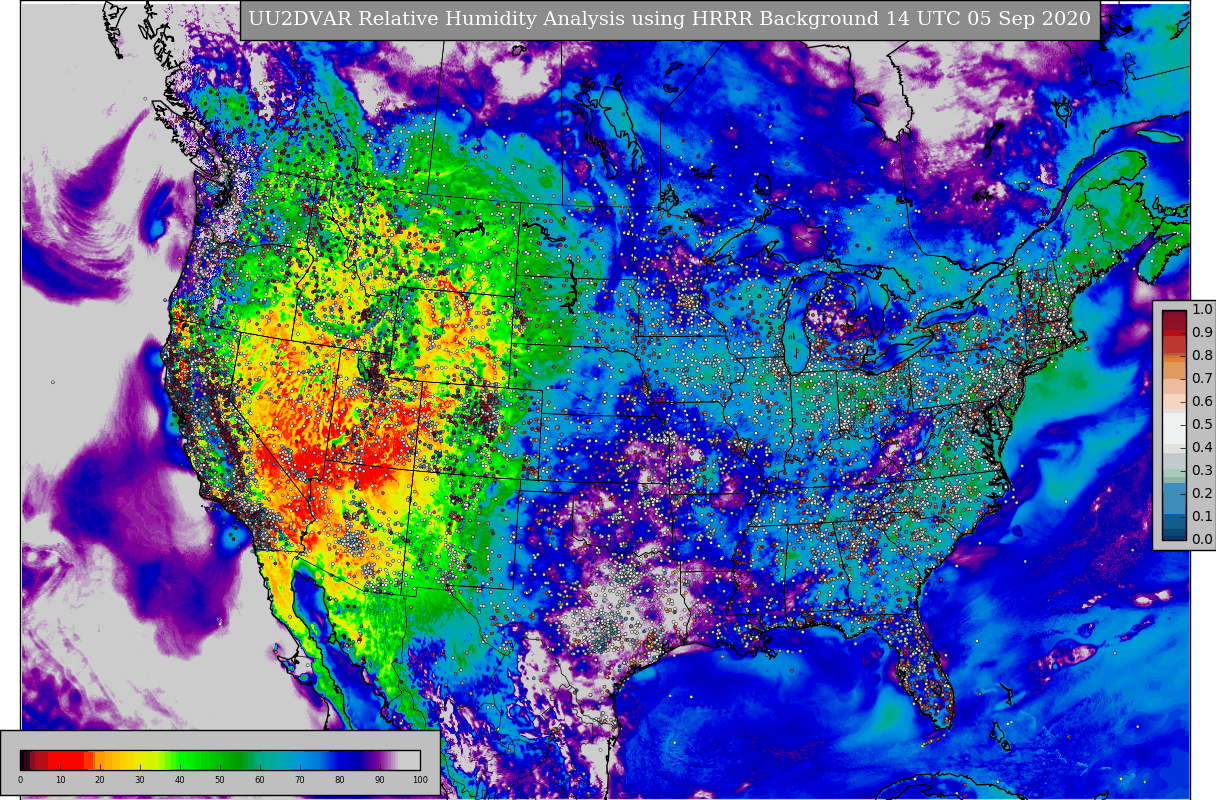Click the vertical 0.0–1.0 color scale bar
This screenshot has width=1216, height=800.
(x=1174, y=425)
